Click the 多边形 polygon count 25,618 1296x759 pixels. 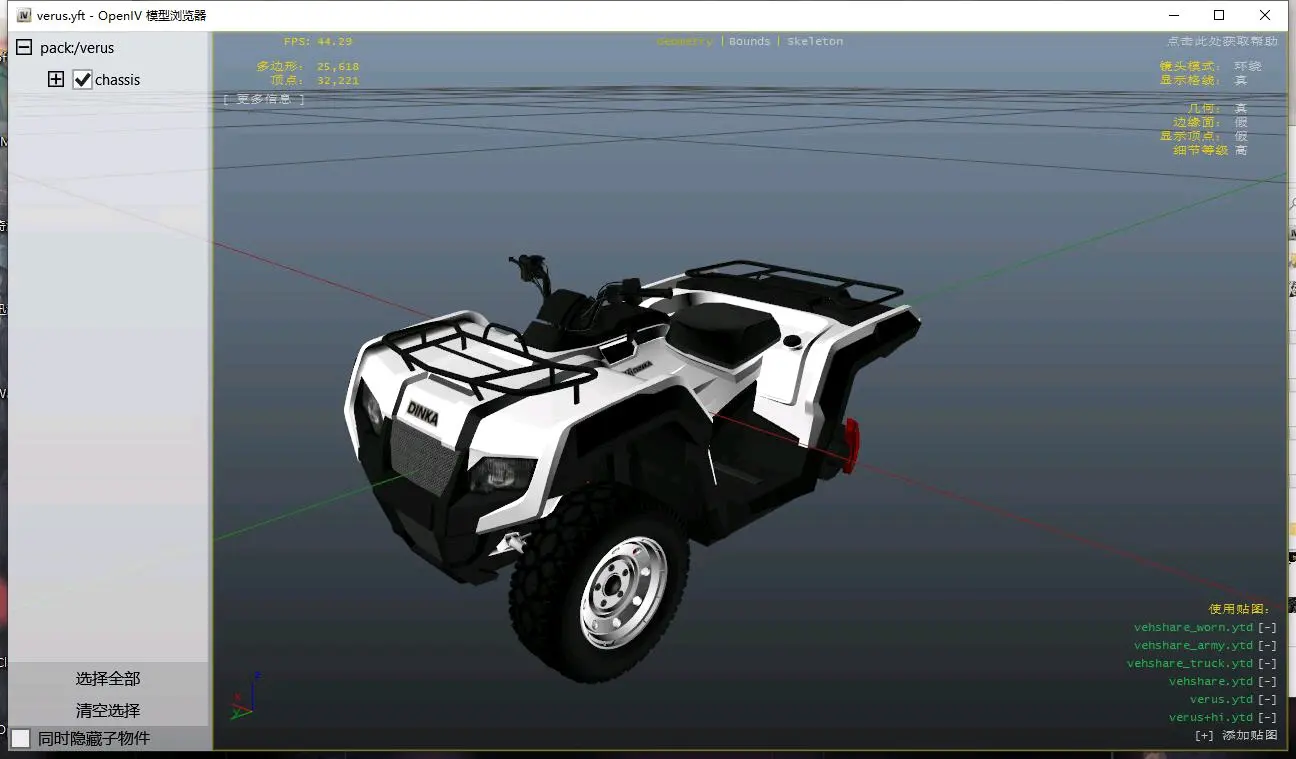[338, 66]
